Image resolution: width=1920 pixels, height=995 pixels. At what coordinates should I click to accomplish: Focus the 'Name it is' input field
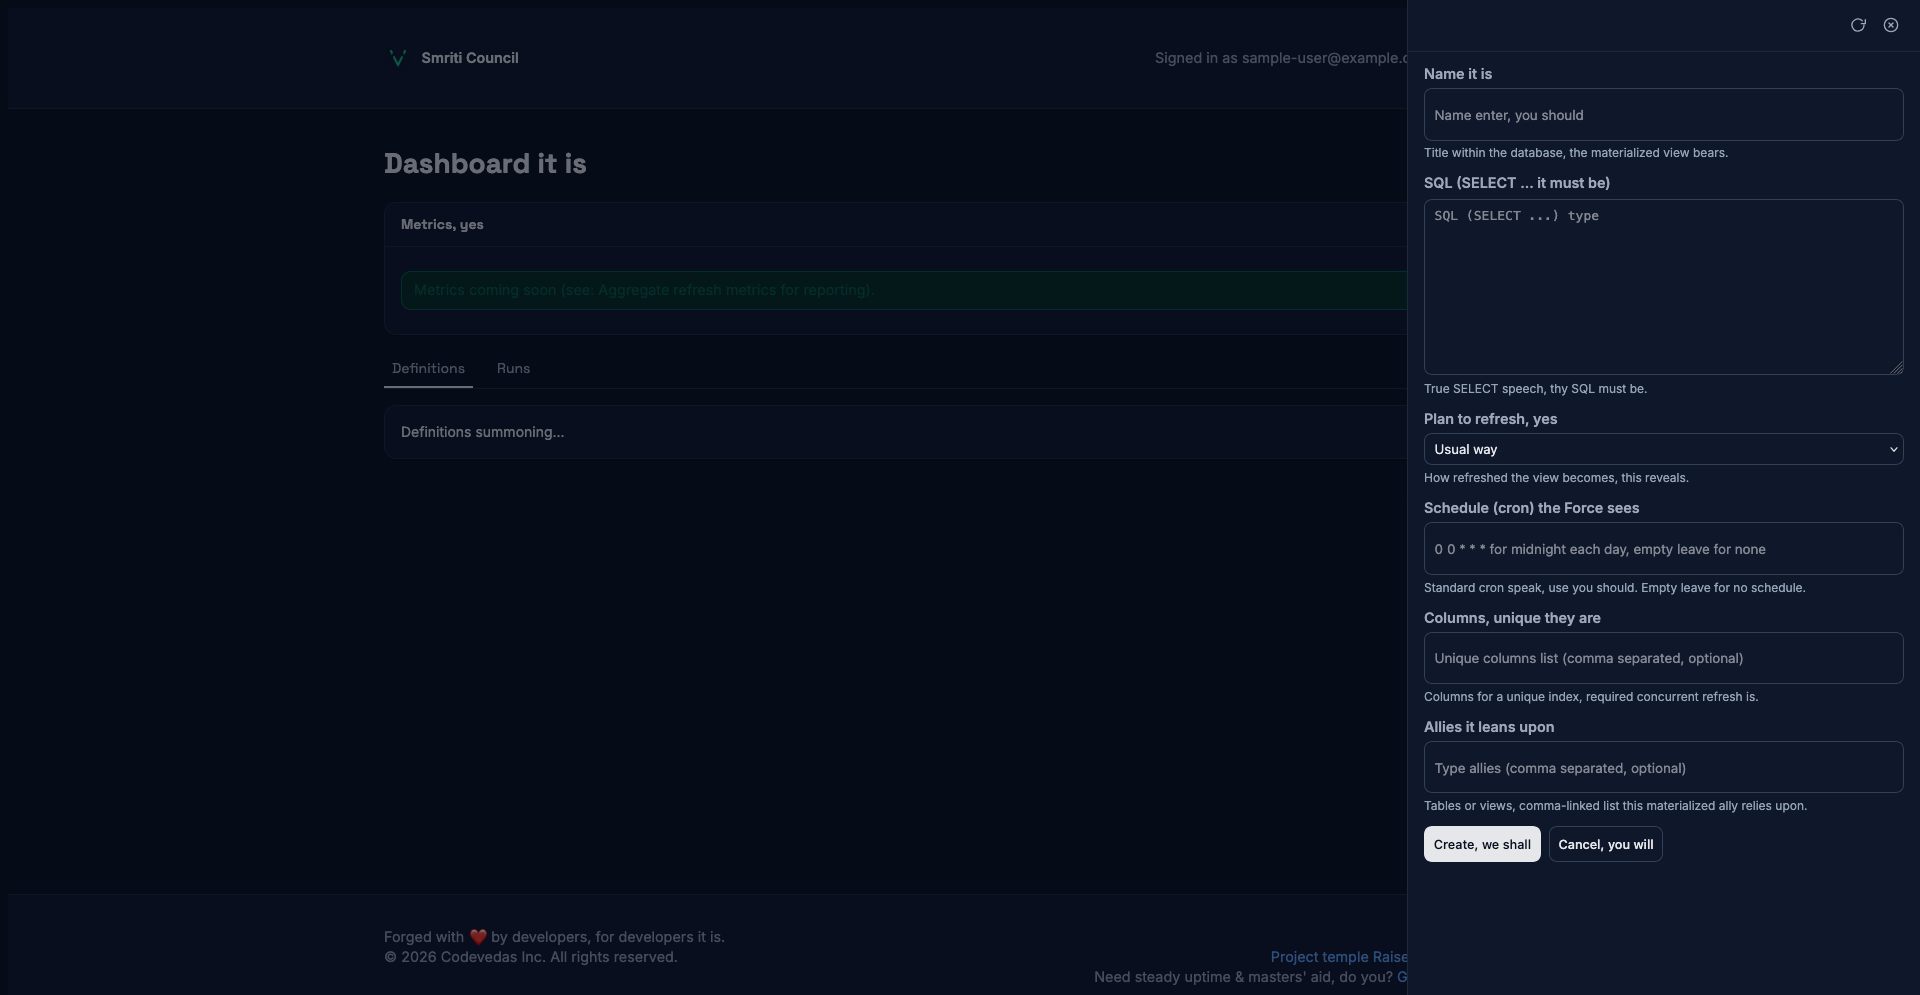(x=1663, y=115)
